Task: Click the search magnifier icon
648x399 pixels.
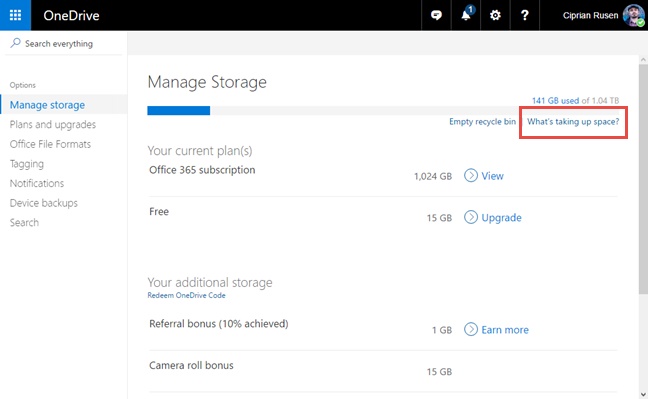Action: click(x=15, y=43)
